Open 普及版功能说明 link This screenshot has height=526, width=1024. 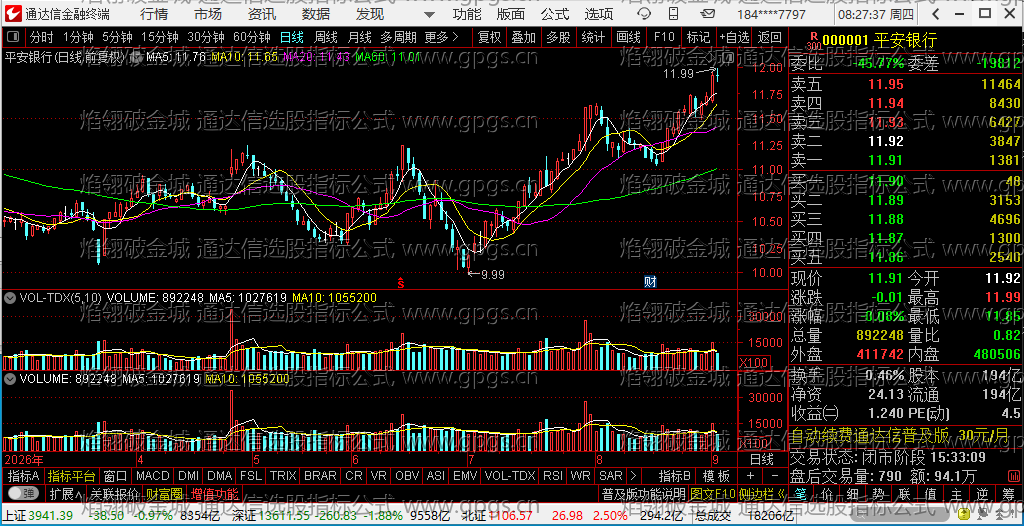(x=643, y=493)
